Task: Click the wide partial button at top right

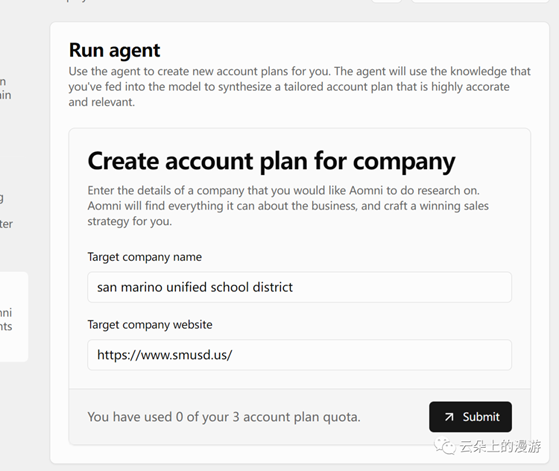Action: 480,1
